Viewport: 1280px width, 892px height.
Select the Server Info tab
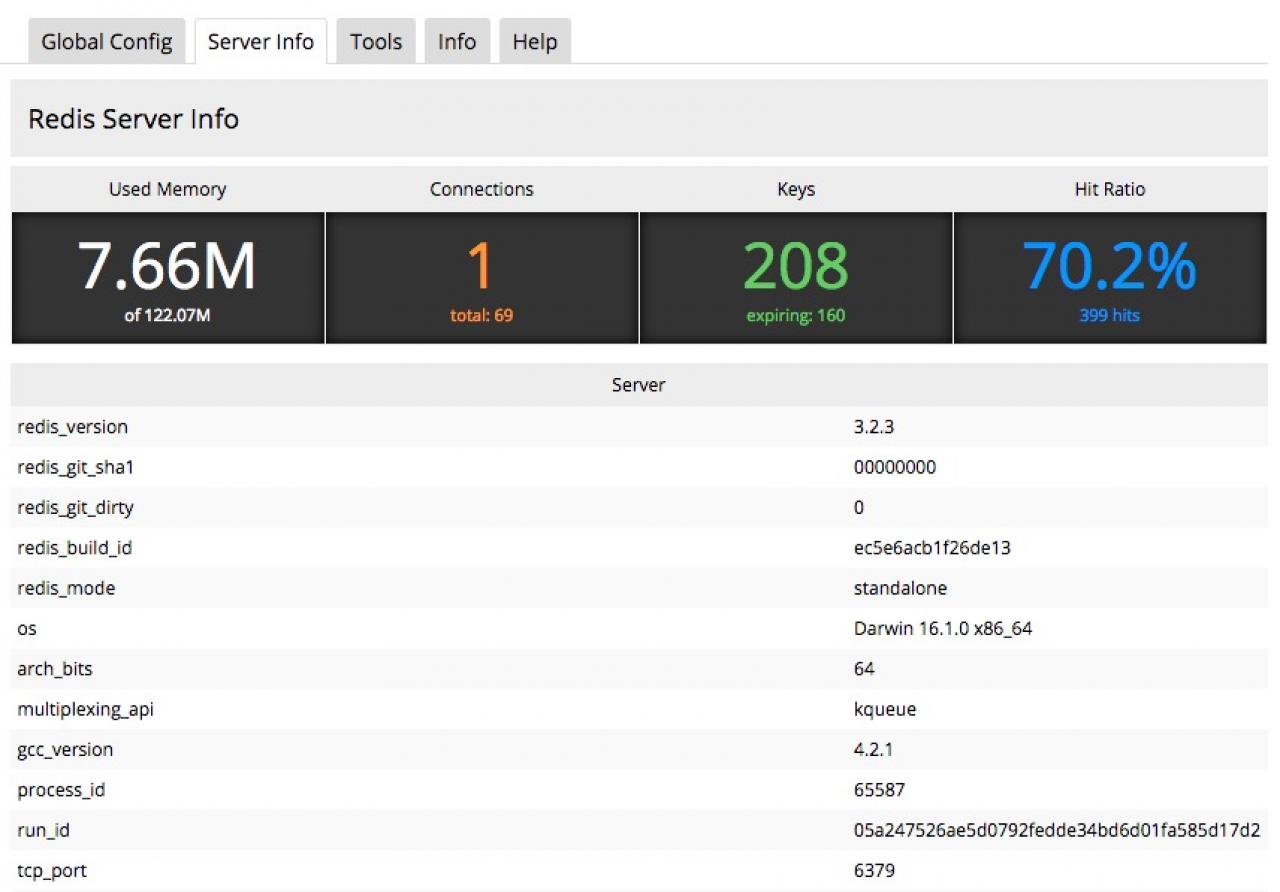point(260,42)
